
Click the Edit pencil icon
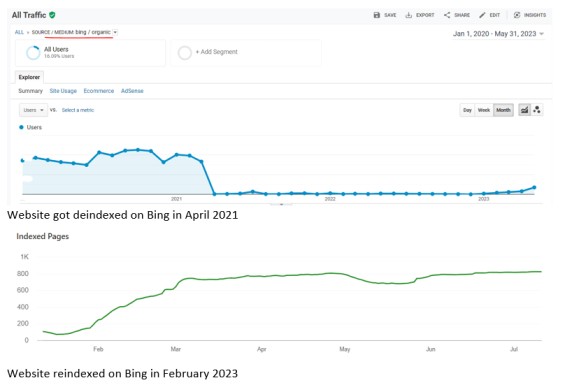[x=482, y=15]
